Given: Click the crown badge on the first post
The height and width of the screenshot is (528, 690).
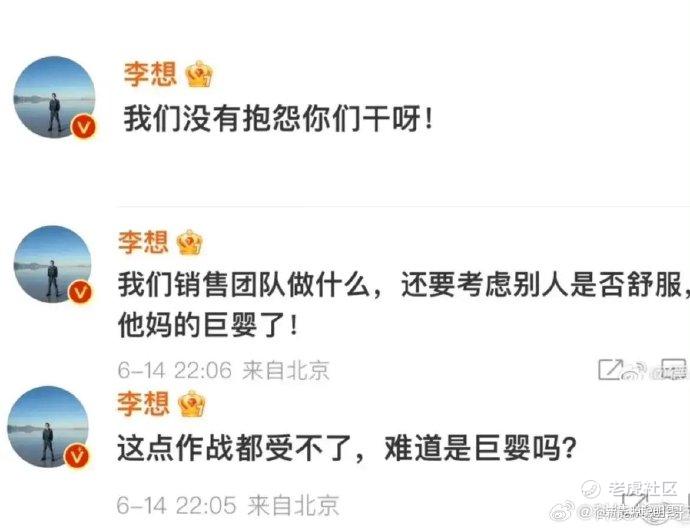Looking at the screenshot, I should 199,74.
